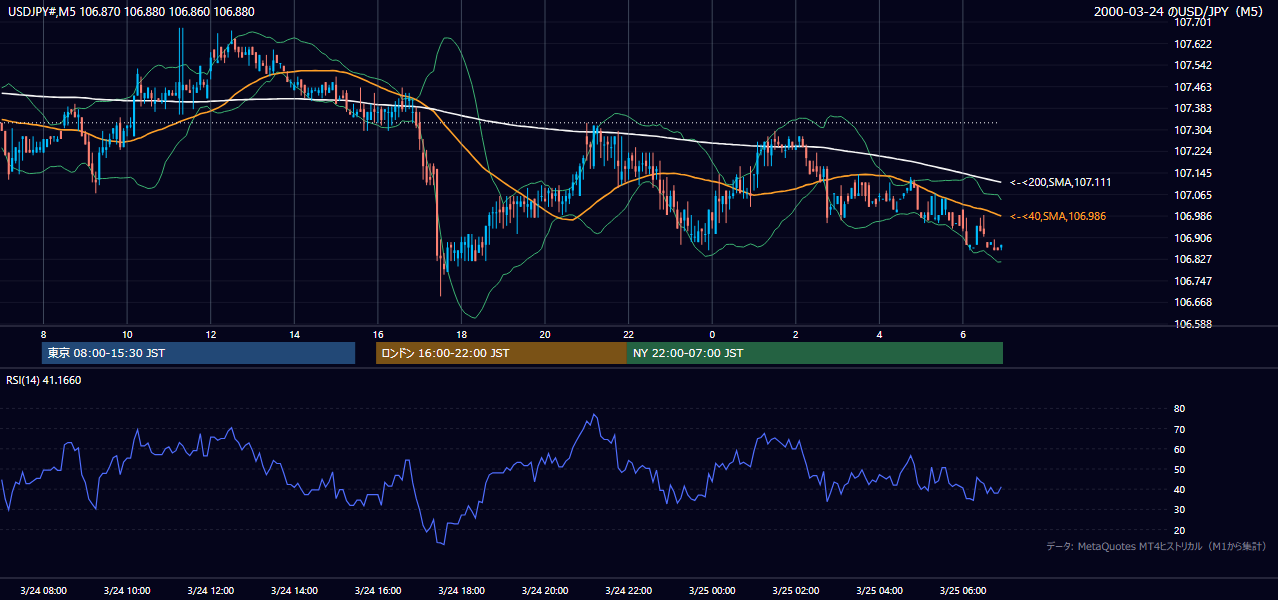Click the RSI level 80 axis label
The image size is (1278, 600).
1179,409
